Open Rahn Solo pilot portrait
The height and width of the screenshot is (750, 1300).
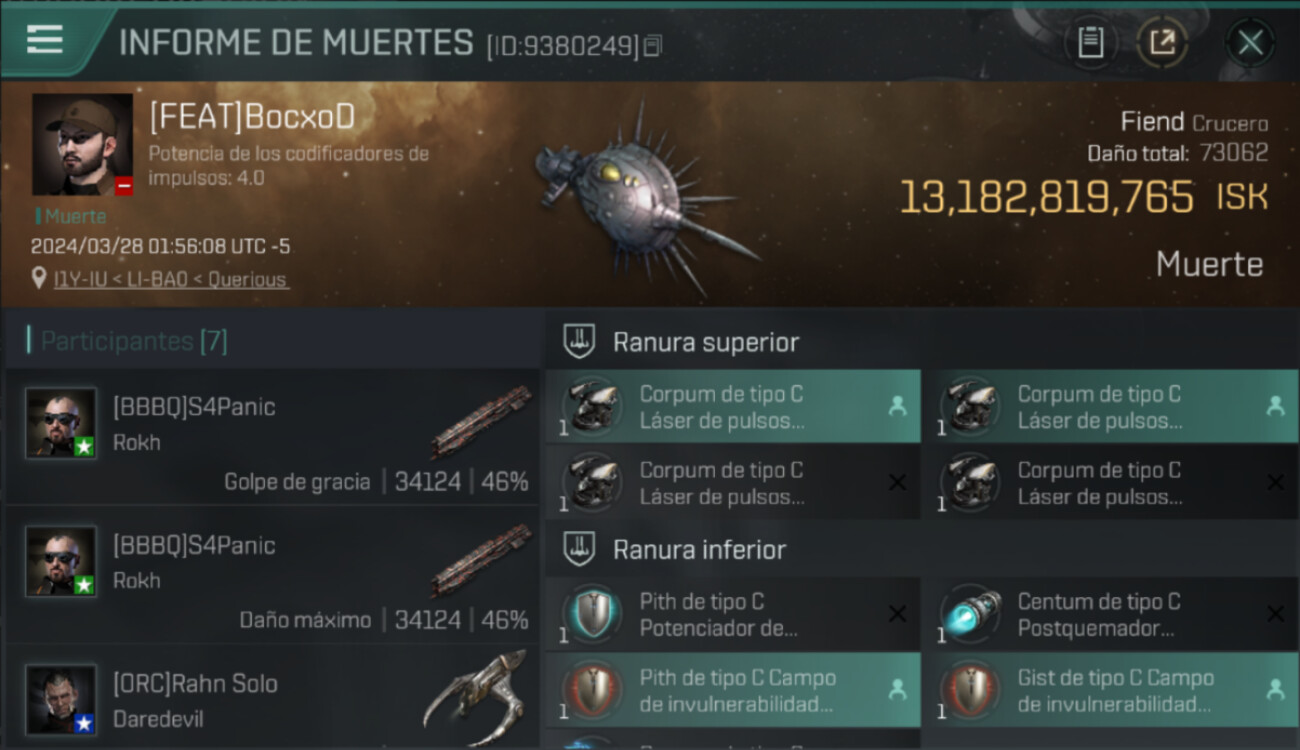tap(61, 700)
